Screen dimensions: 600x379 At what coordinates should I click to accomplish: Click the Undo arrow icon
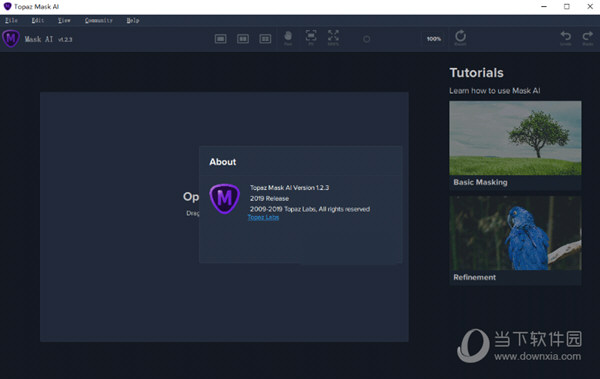tap(566, 38)
